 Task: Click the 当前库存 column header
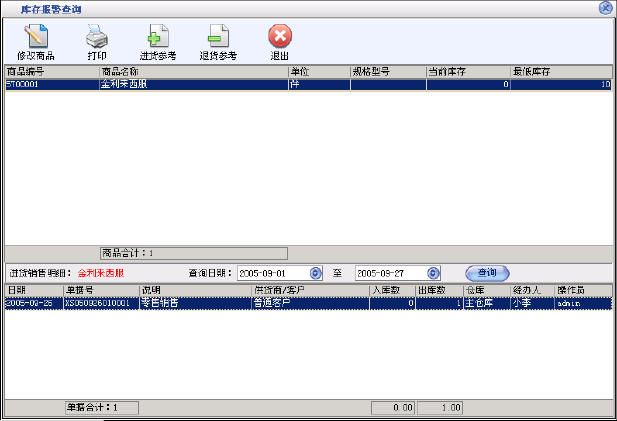(x=467, y=72)
